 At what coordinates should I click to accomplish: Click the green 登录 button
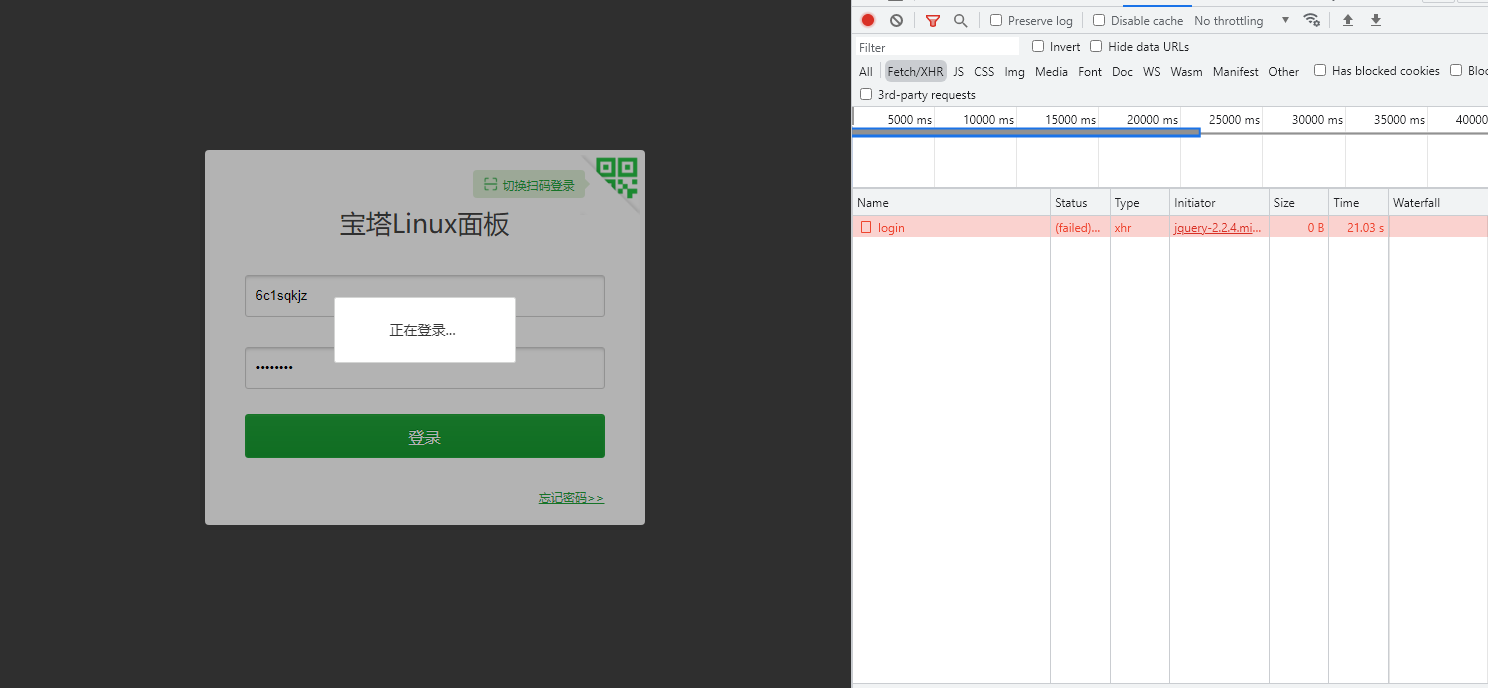(x=424, y=436)
